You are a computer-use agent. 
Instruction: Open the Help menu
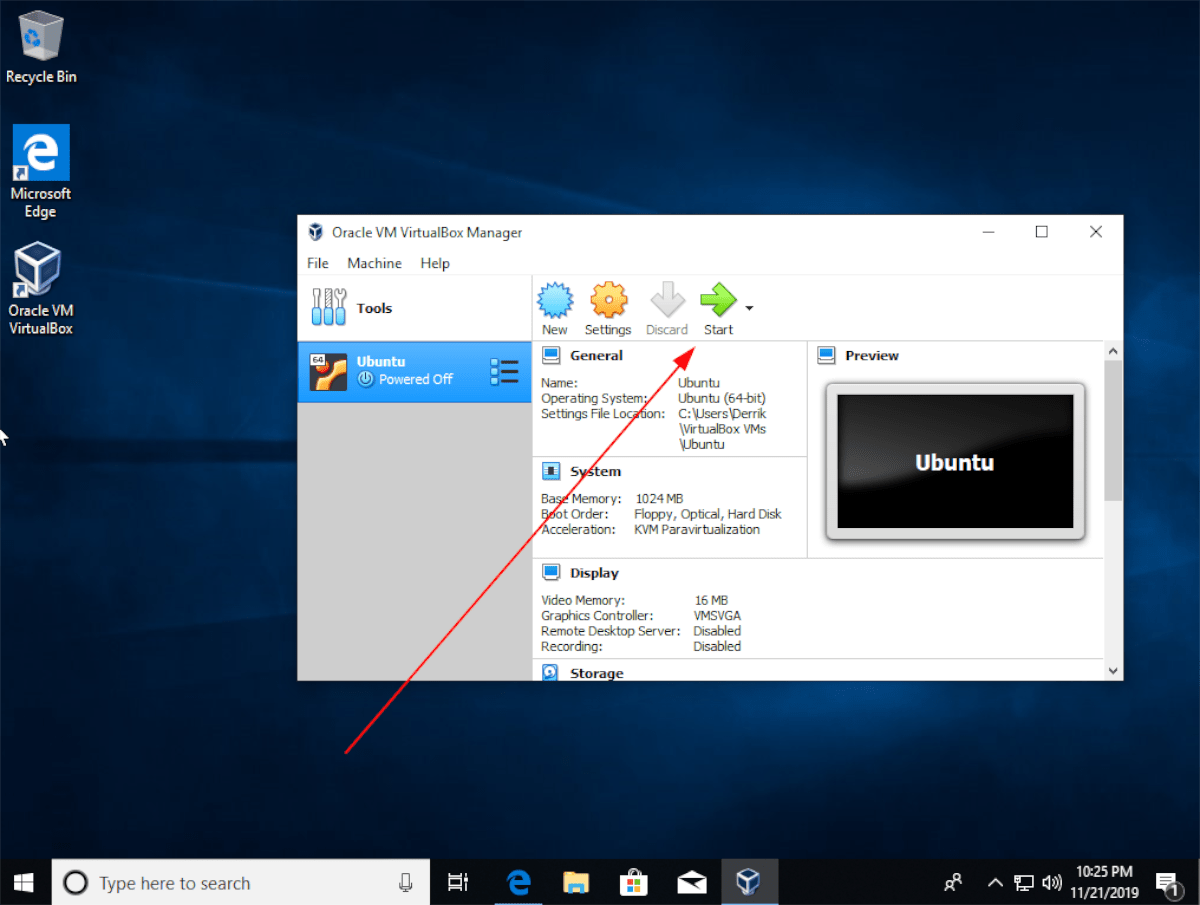(x=435, y=263)
